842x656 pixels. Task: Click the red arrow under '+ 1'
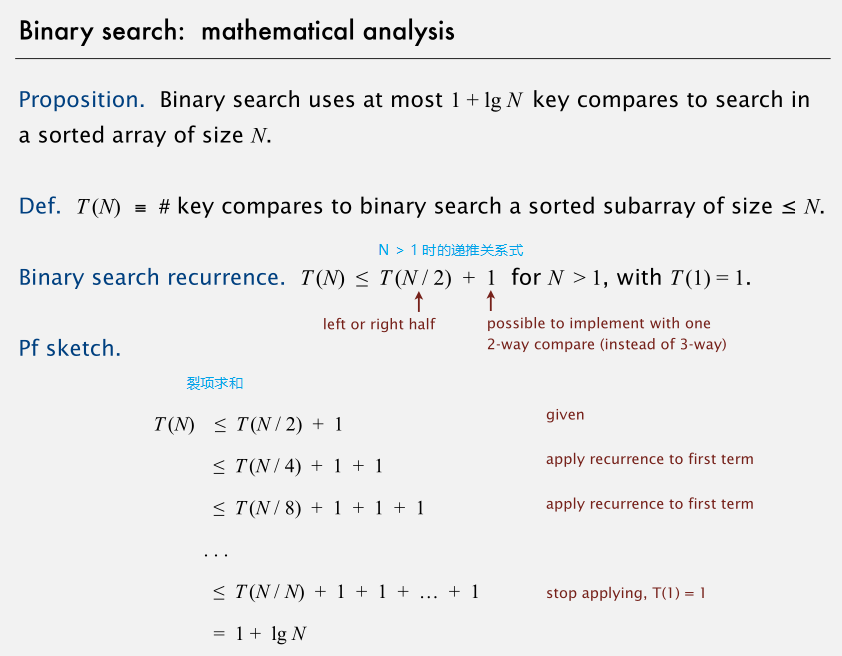(x=490, y=301)
